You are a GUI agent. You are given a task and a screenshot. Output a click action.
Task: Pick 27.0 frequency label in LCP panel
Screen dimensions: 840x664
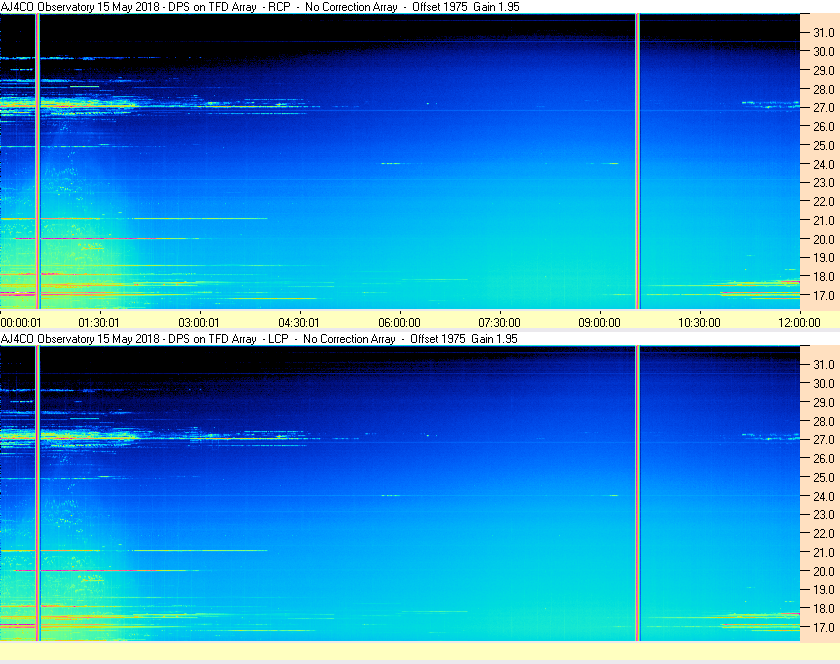click(x=824, y=439)
